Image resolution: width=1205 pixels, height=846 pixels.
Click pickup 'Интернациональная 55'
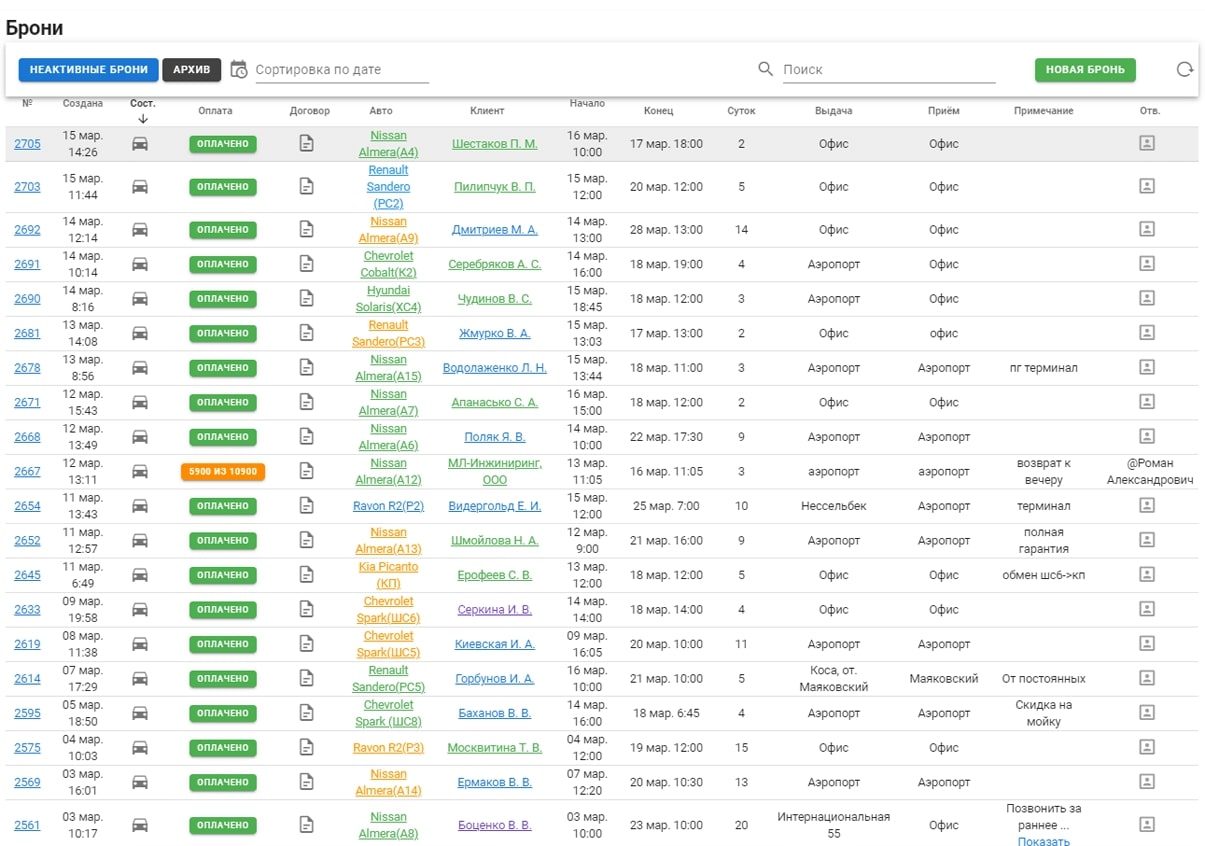pyautogui.click(x=833, y=825)
